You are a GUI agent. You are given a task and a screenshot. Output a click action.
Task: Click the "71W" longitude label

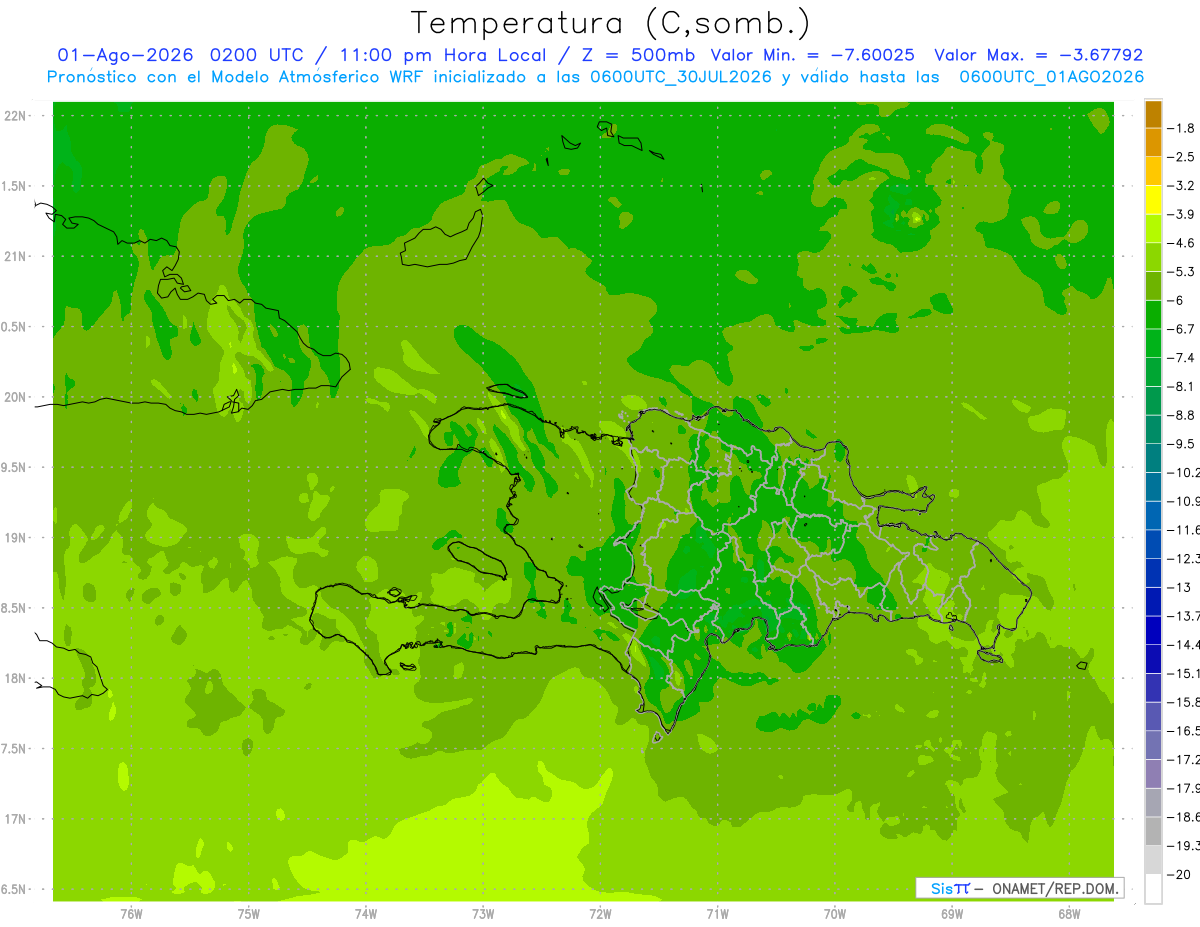click(717, 914)
